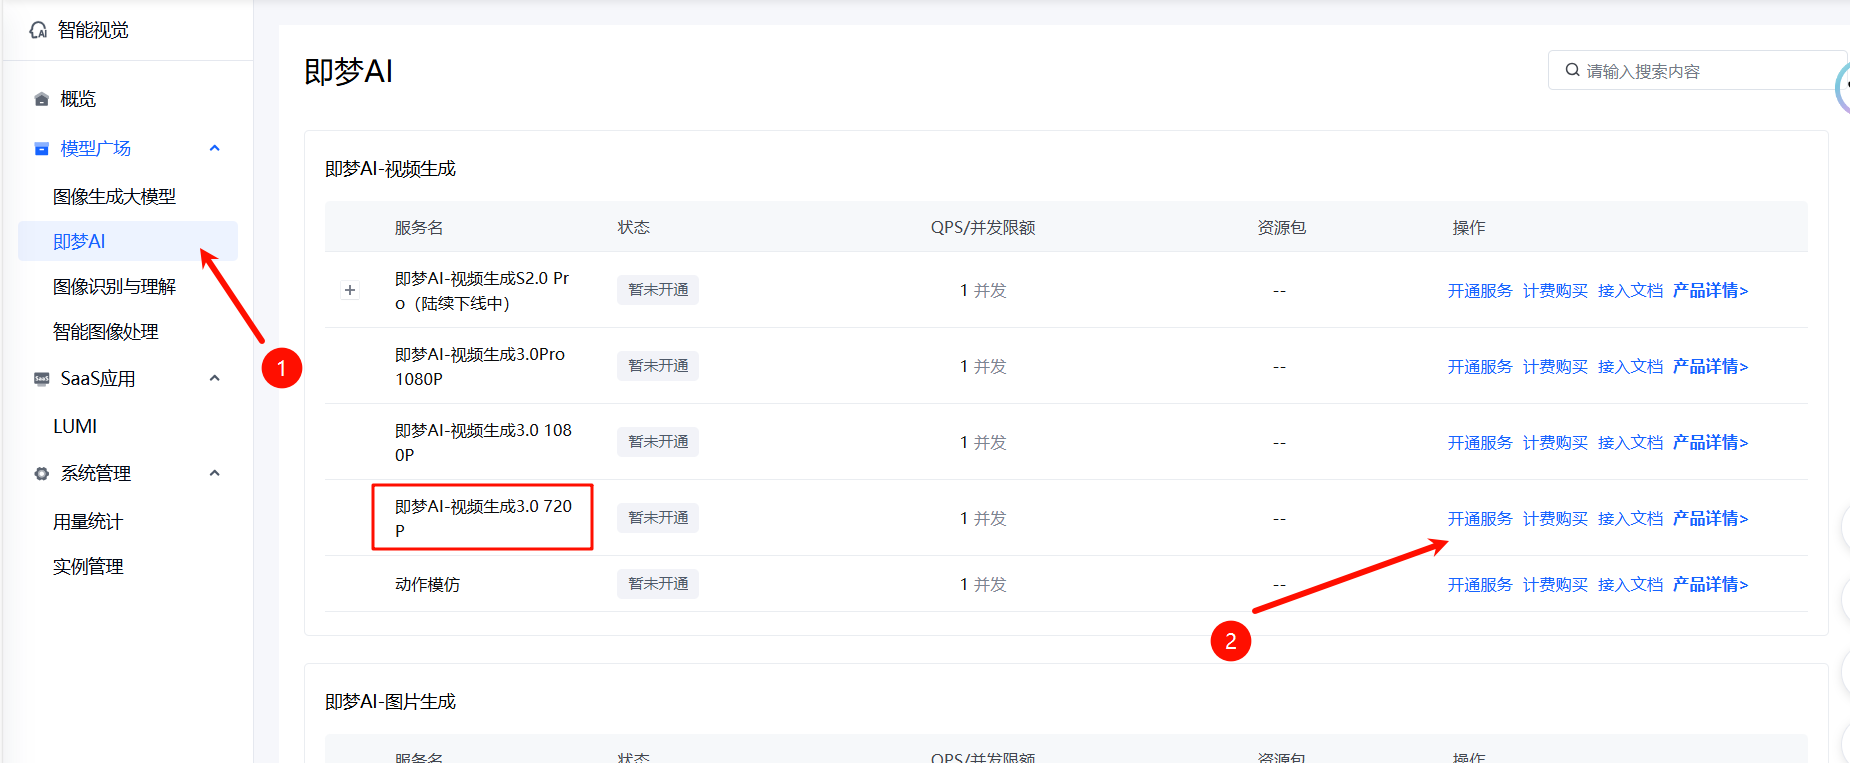Open 智能图像处理 menu item

(105, 331)
